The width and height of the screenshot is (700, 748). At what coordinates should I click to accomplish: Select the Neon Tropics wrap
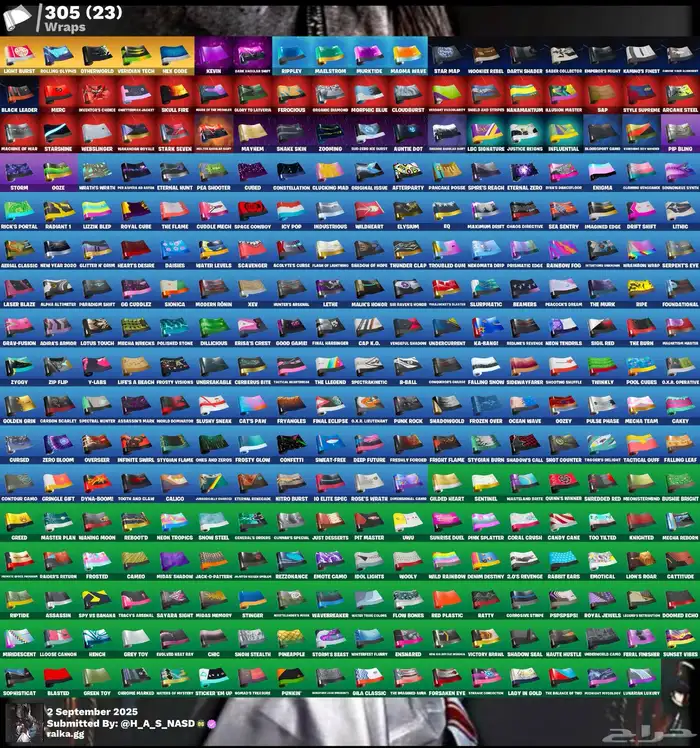pyautogui.click(x=175, y=522)
